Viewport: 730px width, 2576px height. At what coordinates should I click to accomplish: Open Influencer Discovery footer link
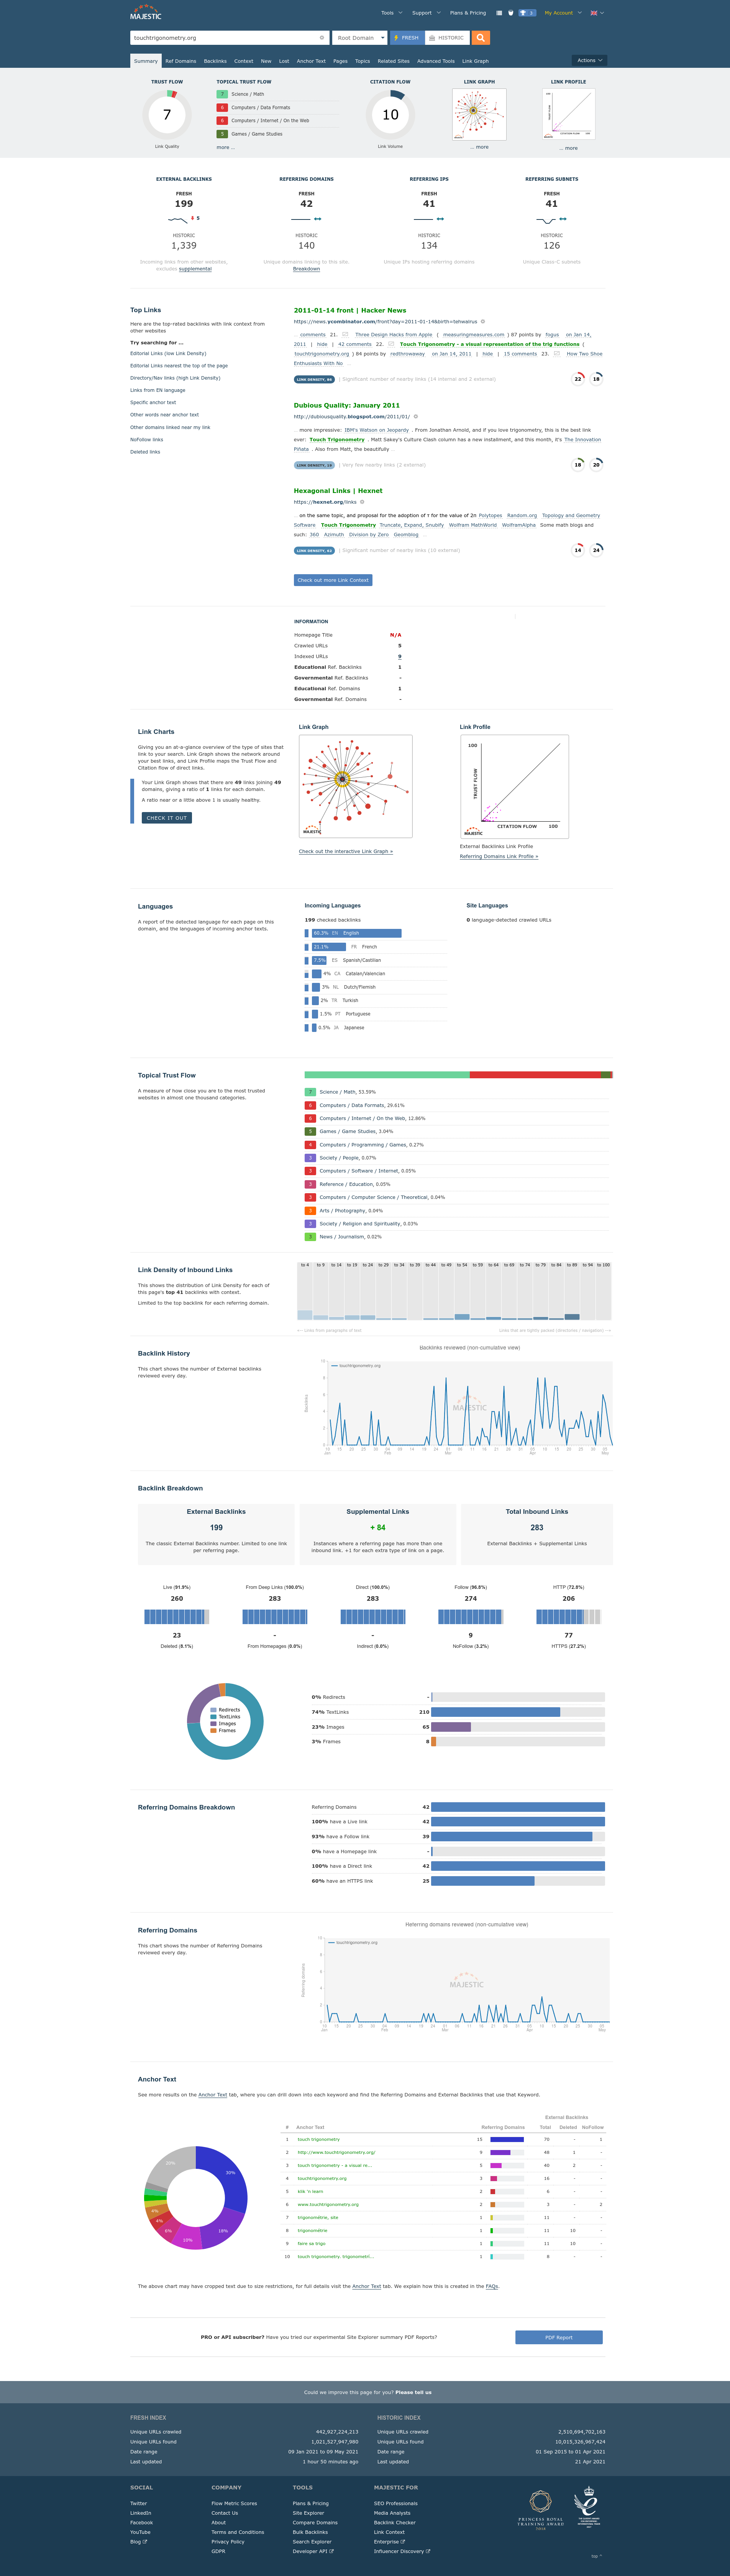point(402,2551)
